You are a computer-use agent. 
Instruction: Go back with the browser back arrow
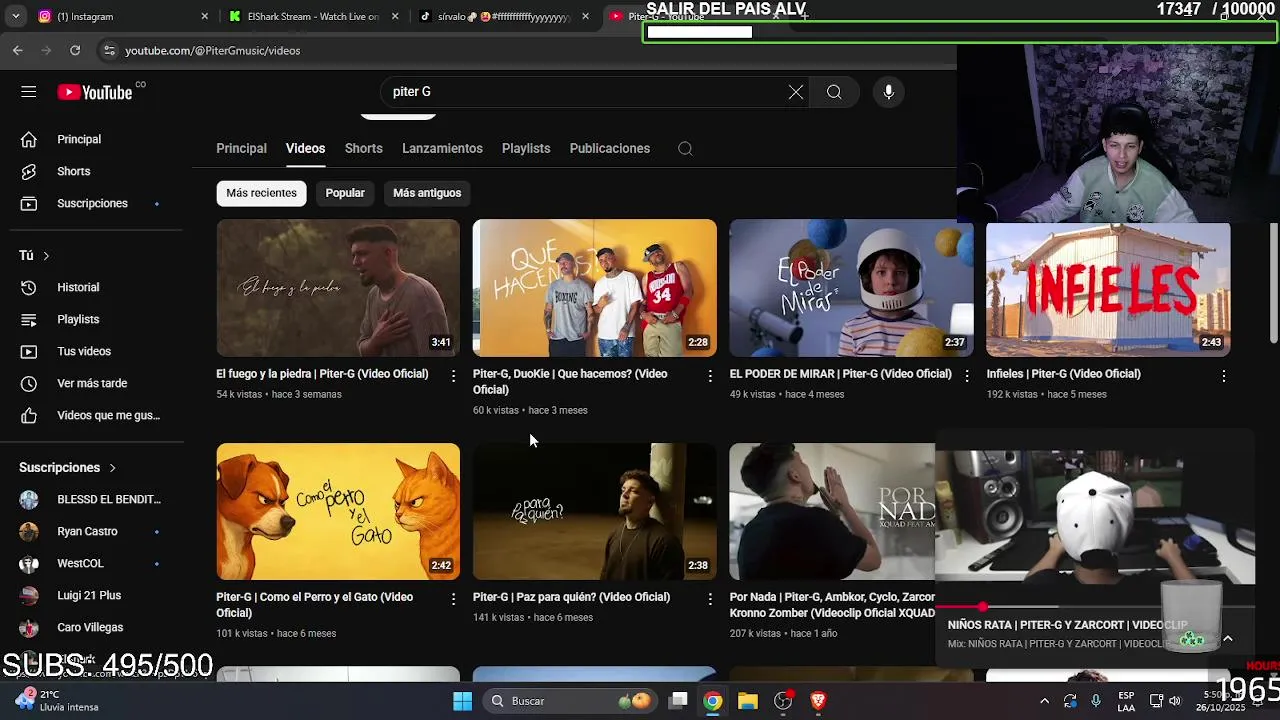[x=18, y=50]
